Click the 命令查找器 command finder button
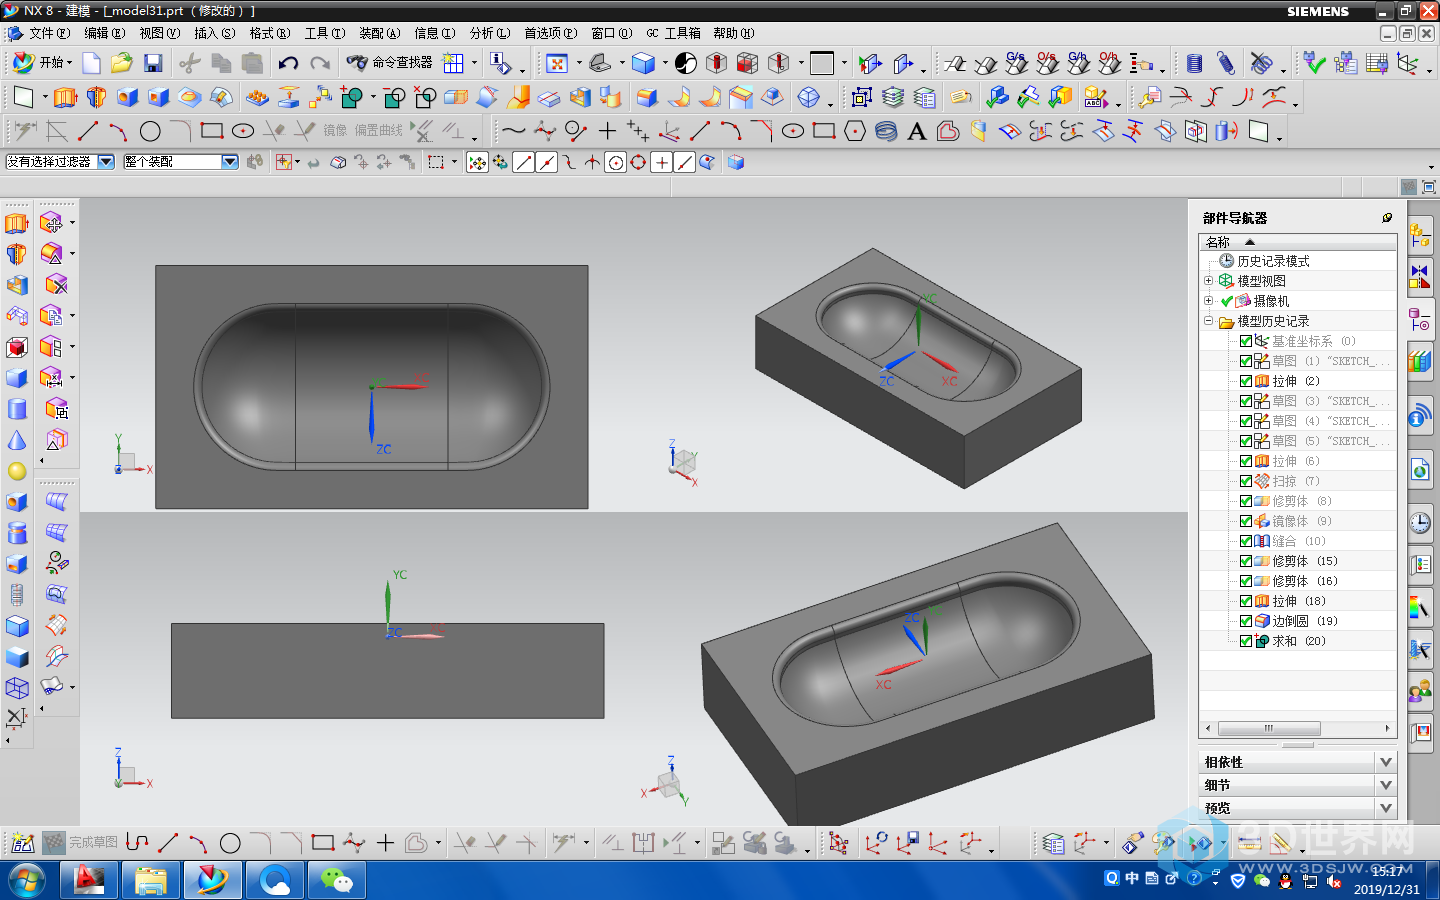The image size is (1440, 900). 391,62
